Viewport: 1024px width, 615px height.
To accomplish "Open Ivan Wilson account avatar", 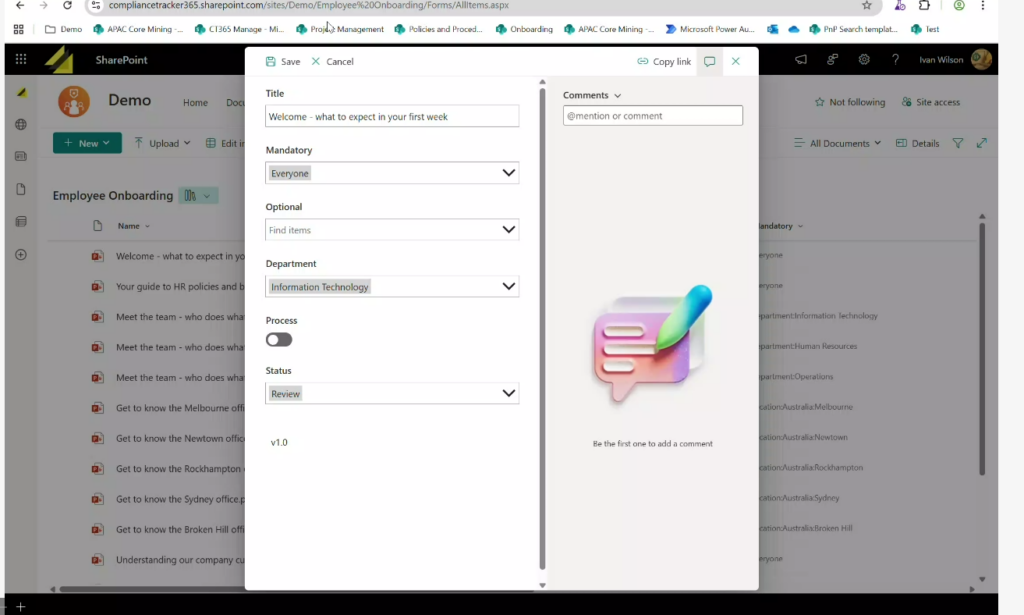I will point(981,59).
